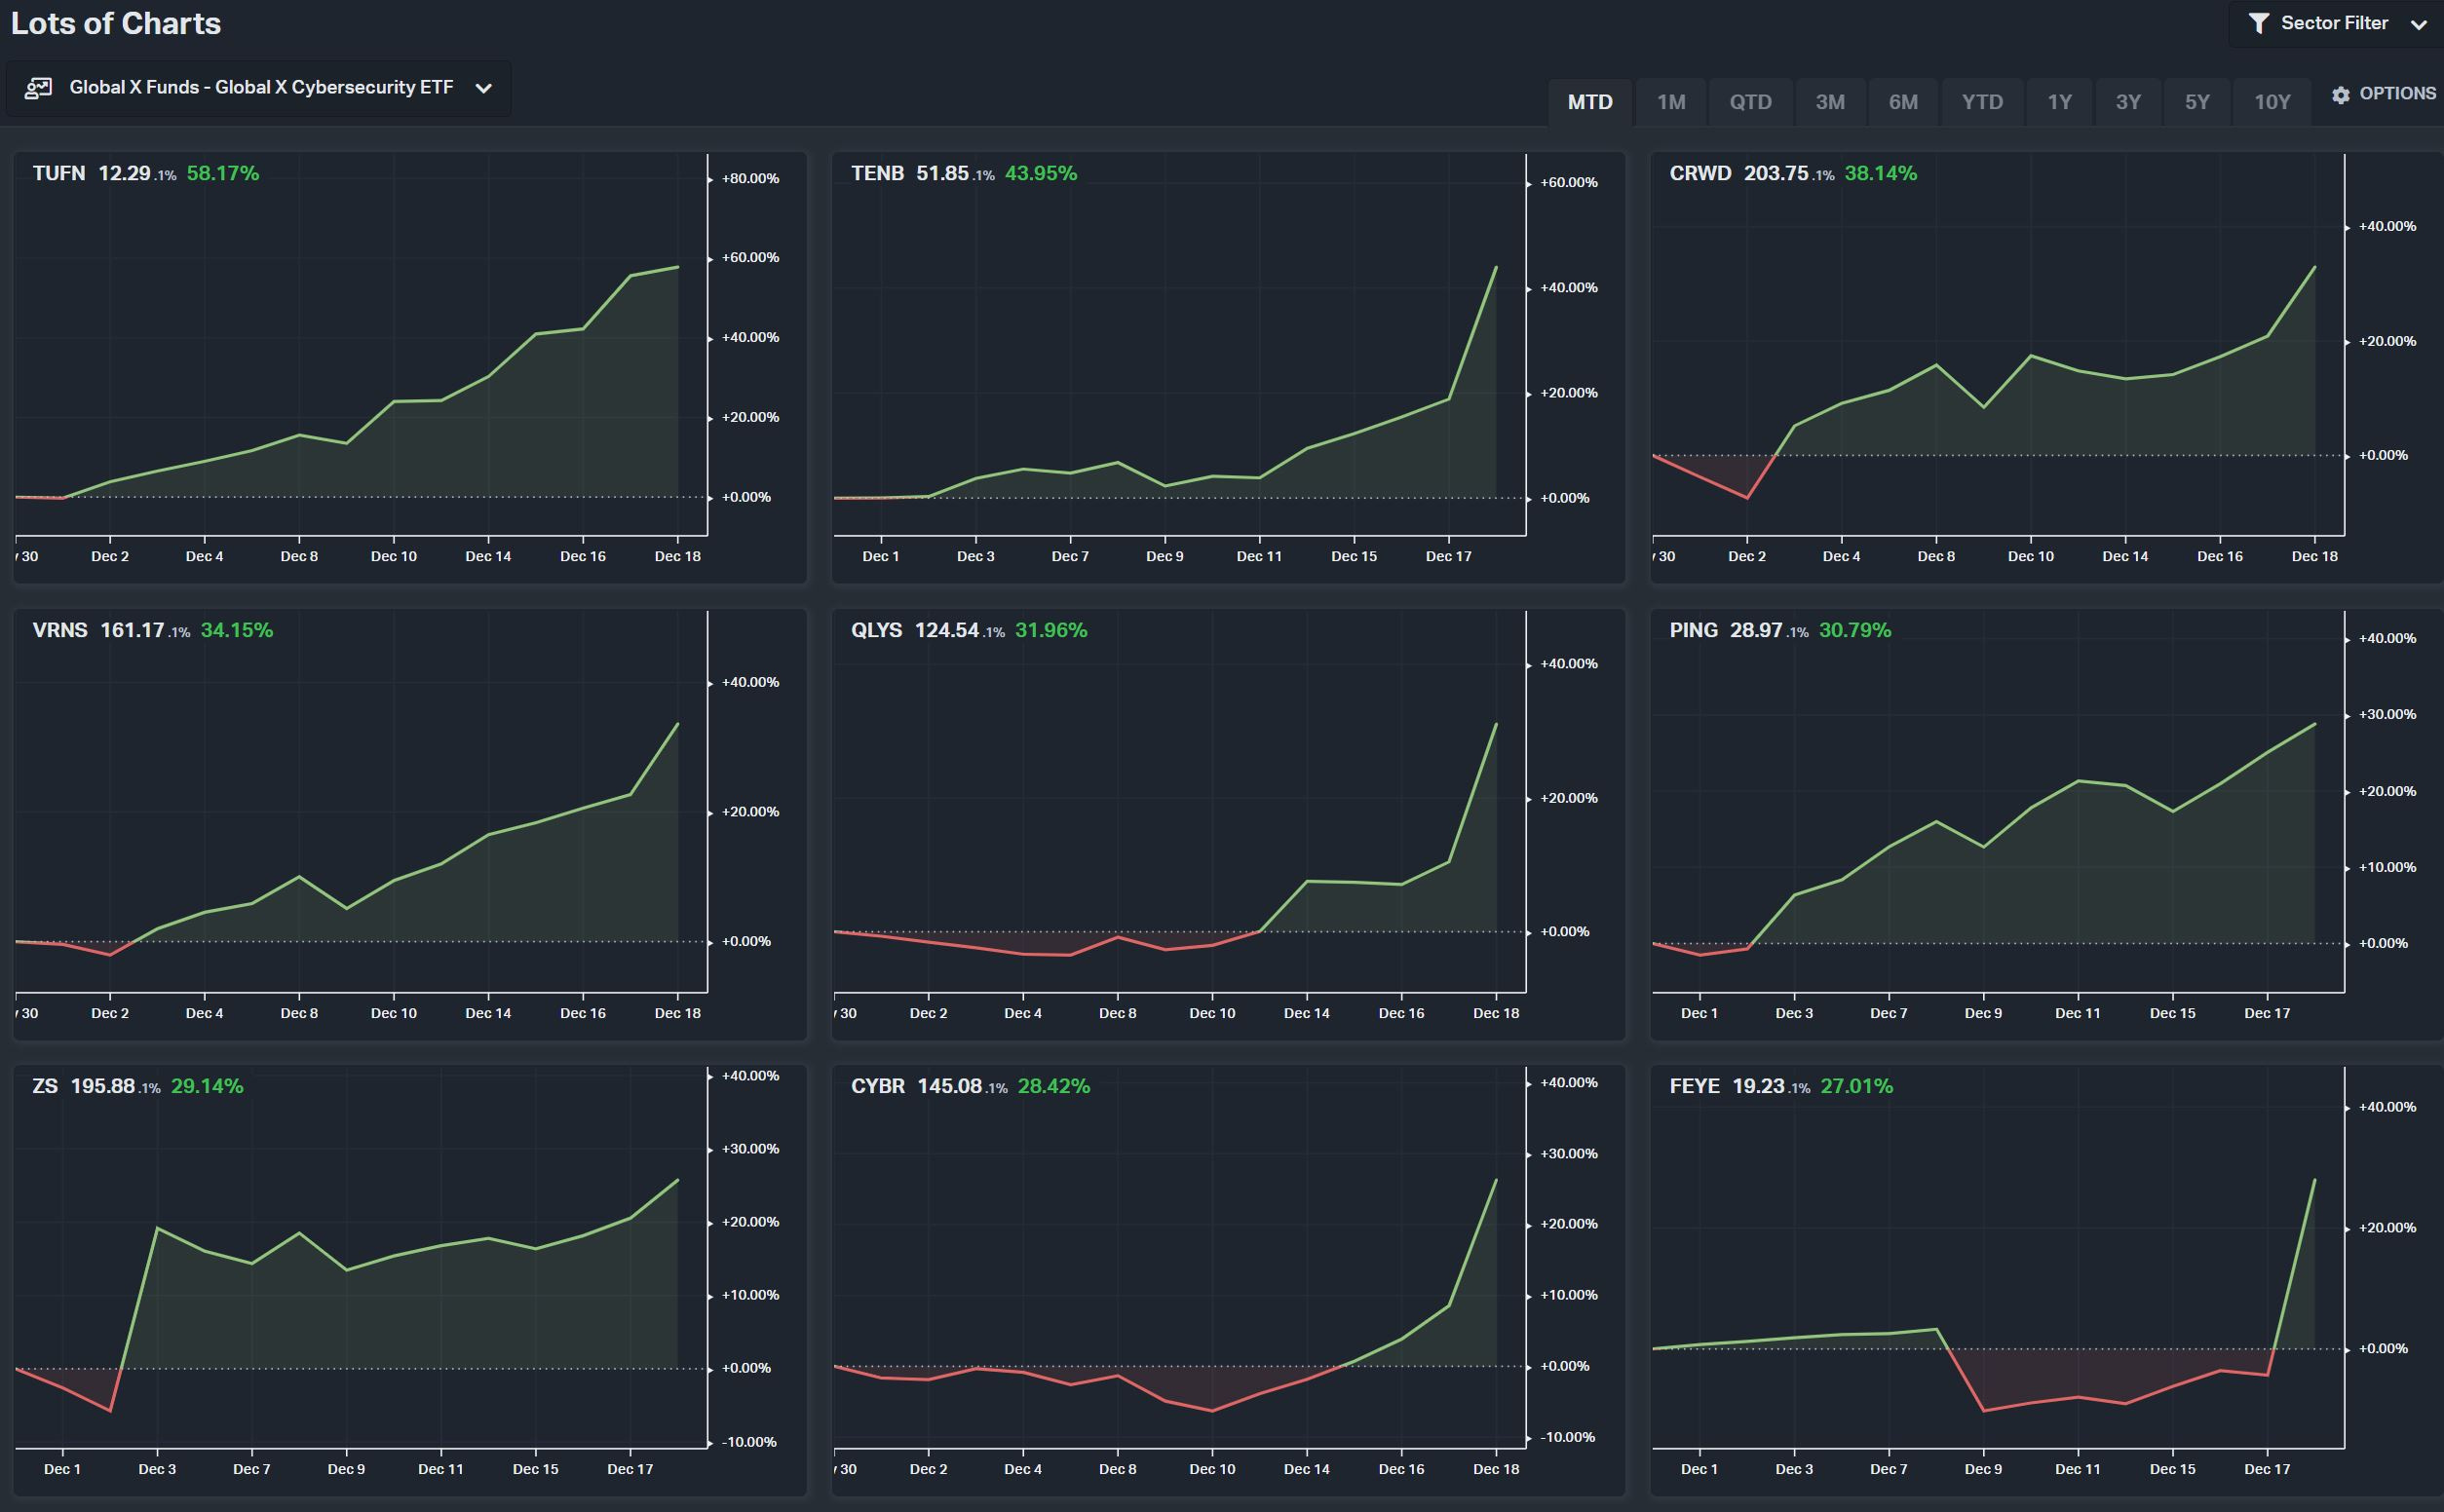Click the red dip on CRWD chart at Dec 2

(x=1747, y=497)
